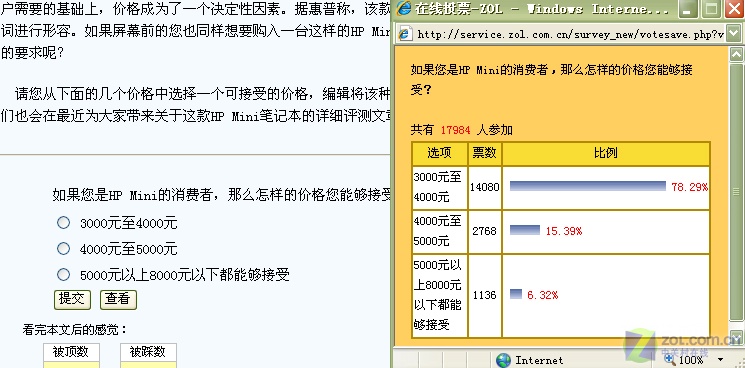The width and height of the screenshot is (745, 368).
Task: Click the 比例 column header
Action: click(606, 153)
